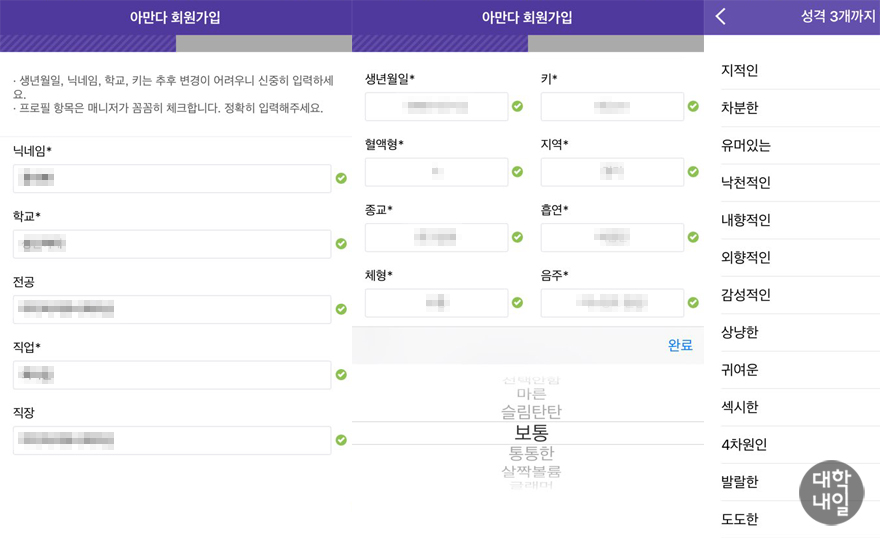The height and width of the screenshot is (538, 880).
Task: Open the 종교 selector field
Action: coord(437,237)
